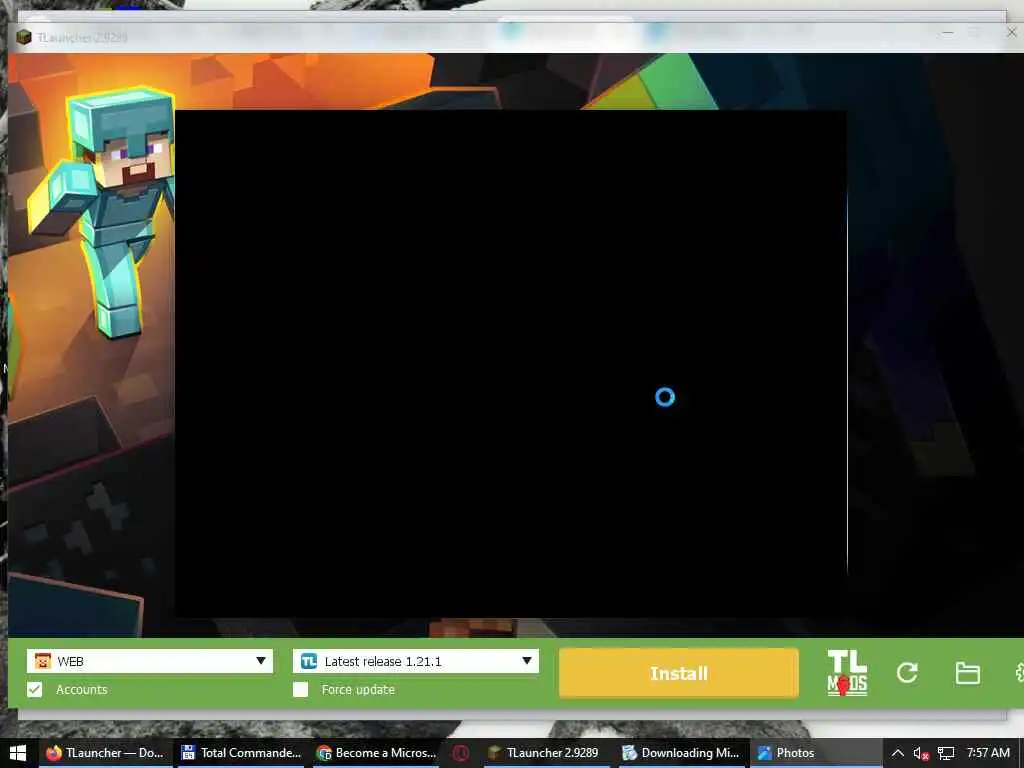Viewport: 1024px width, 768px height.
Task: Click the TL logo icon in the version dropdown
Action: click(309, 661)
